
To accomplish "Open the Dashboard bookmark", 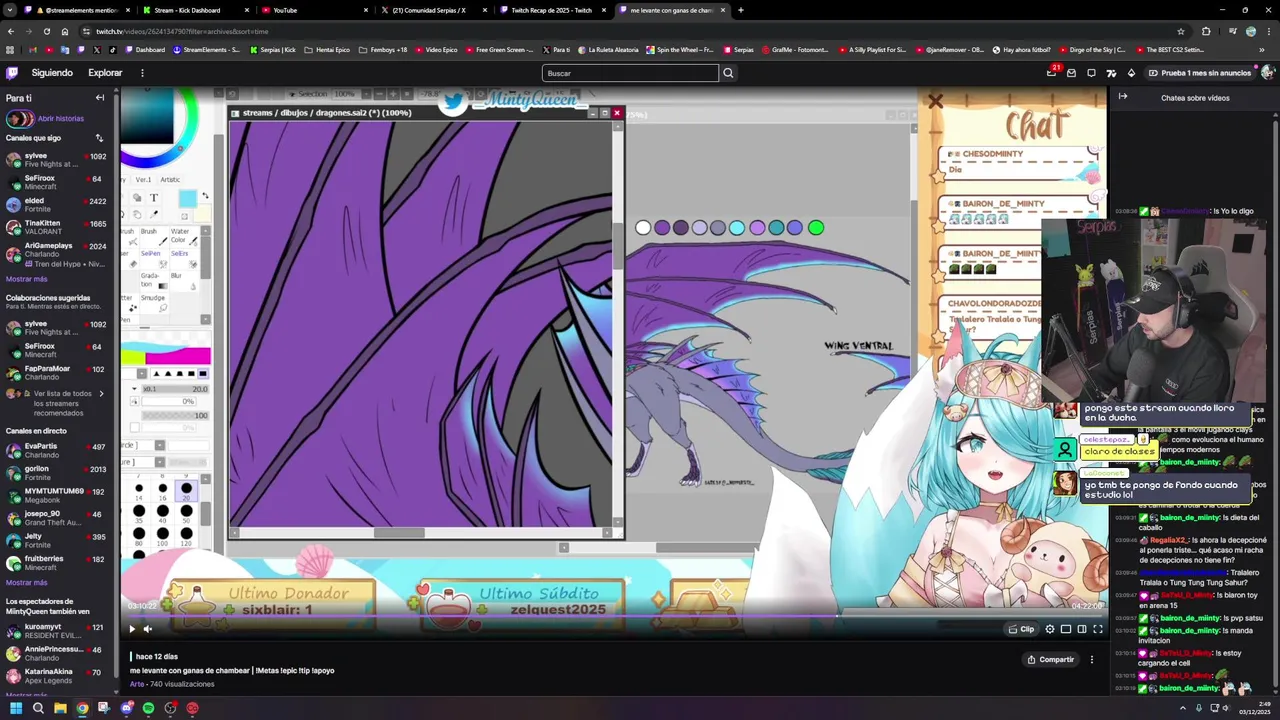I will click(145, 50).
